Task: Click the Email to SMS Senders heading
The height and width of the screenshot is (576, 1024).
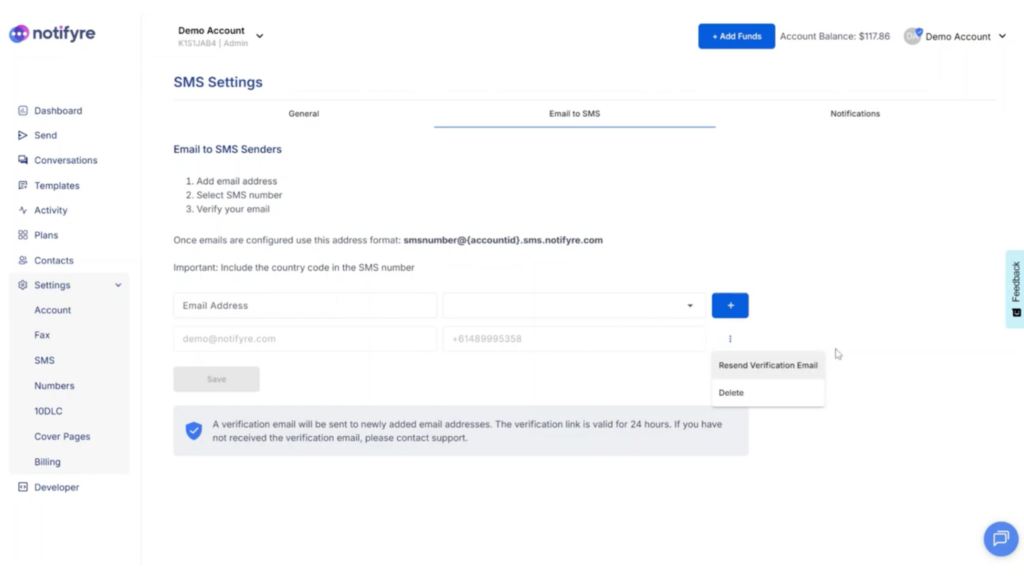Action: coord(227,150)
